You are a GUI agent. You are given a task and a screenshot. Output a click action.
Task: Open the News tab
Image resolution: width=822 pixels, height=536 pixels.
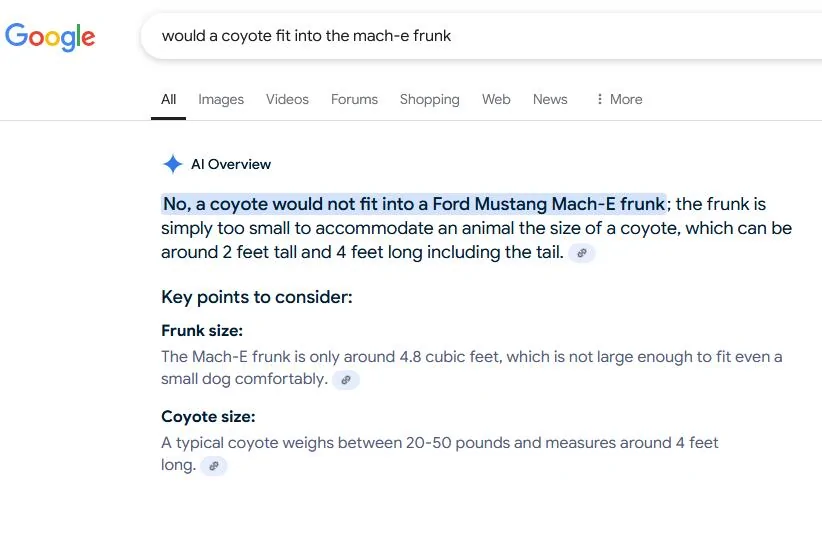click(x=550, y=99)
